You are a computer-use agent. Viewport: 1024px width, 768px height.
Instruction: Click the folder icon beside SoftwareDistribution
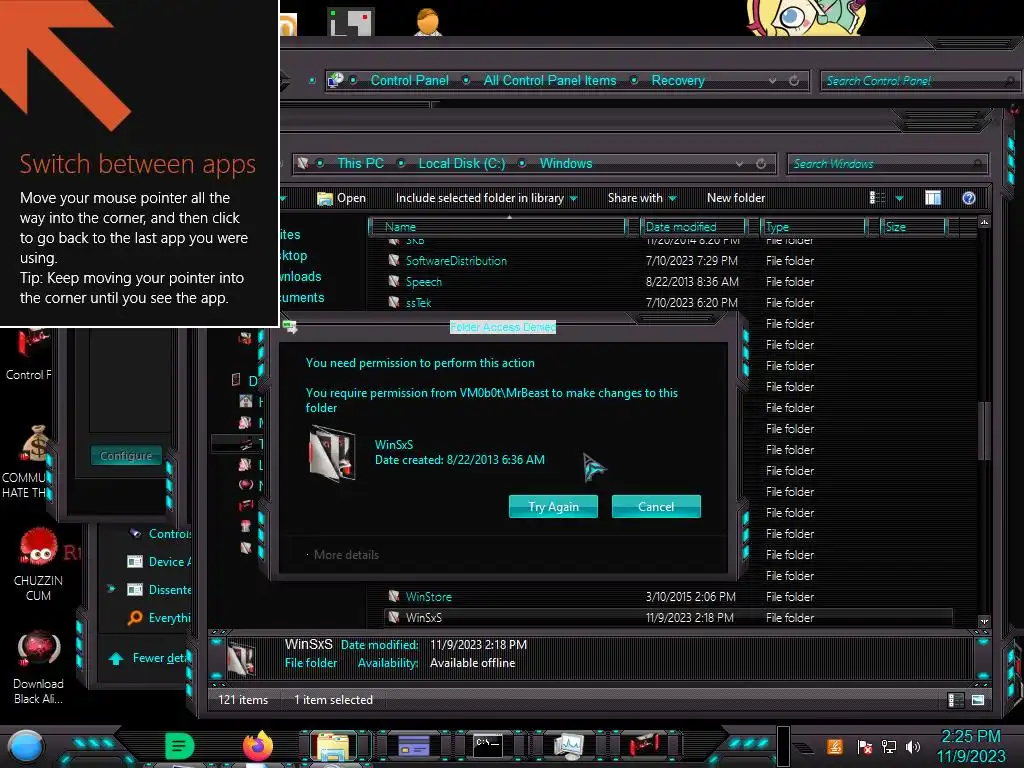pos(394,261)
